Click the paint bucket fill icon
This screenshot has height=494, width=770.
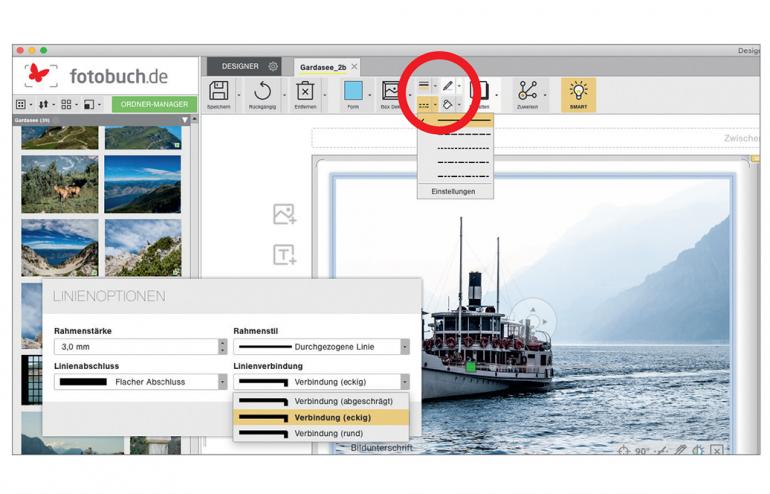pos(447,104)
